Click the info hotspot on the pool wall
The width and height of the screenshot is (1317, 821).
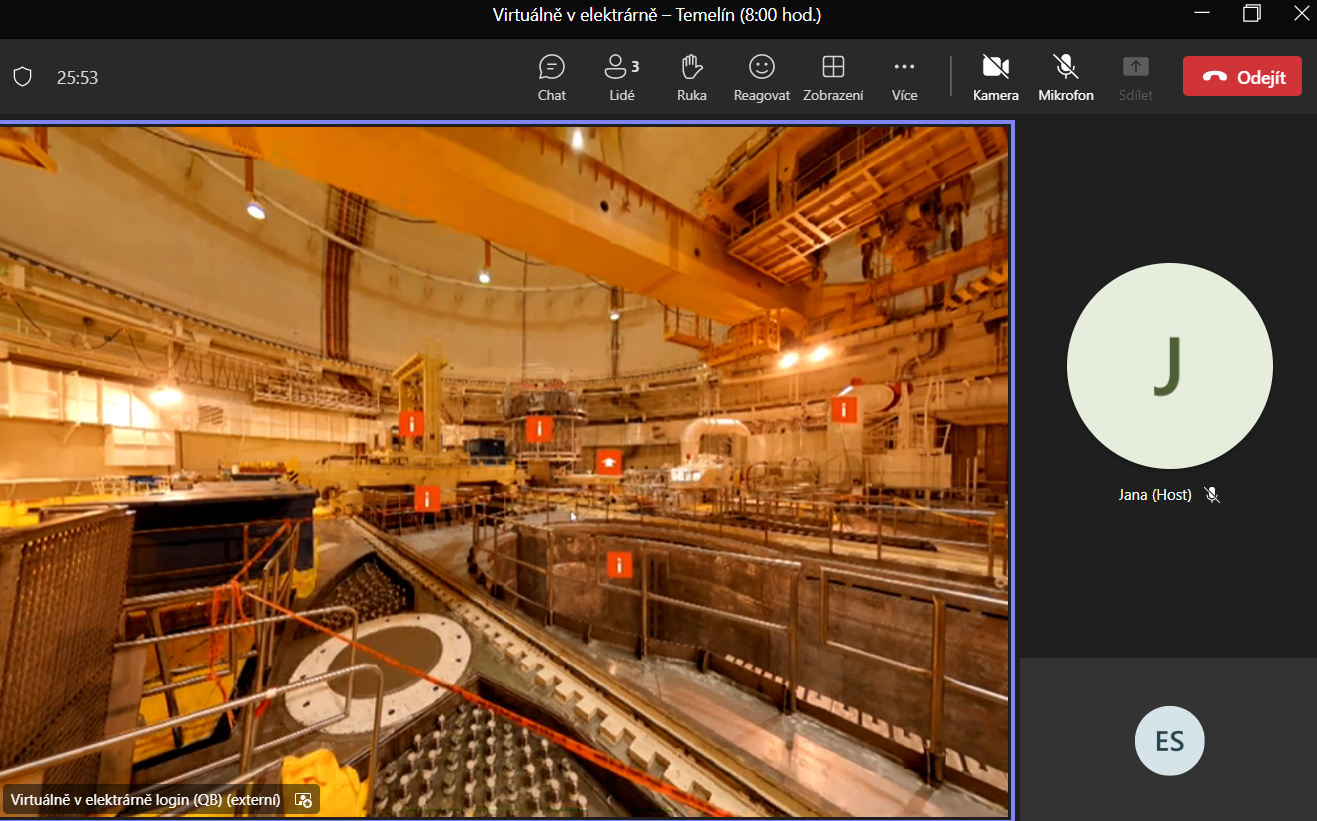click(620, 565)
